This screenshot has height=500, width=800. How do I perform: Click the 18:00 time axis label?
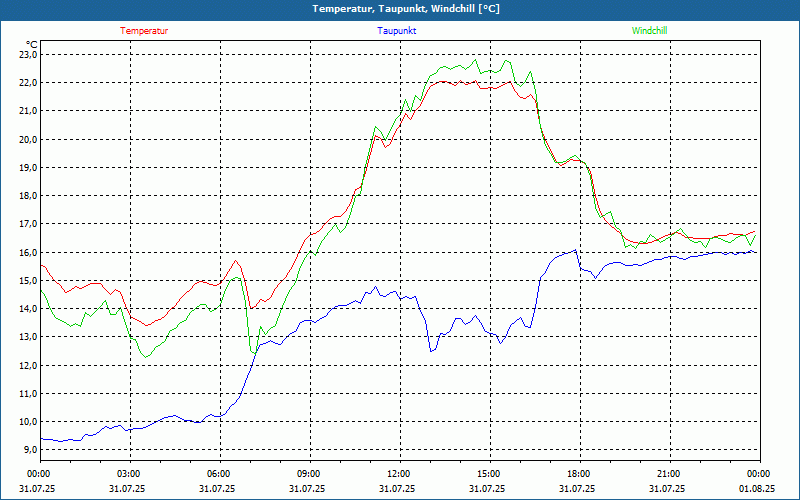click(x=579, y=474)
